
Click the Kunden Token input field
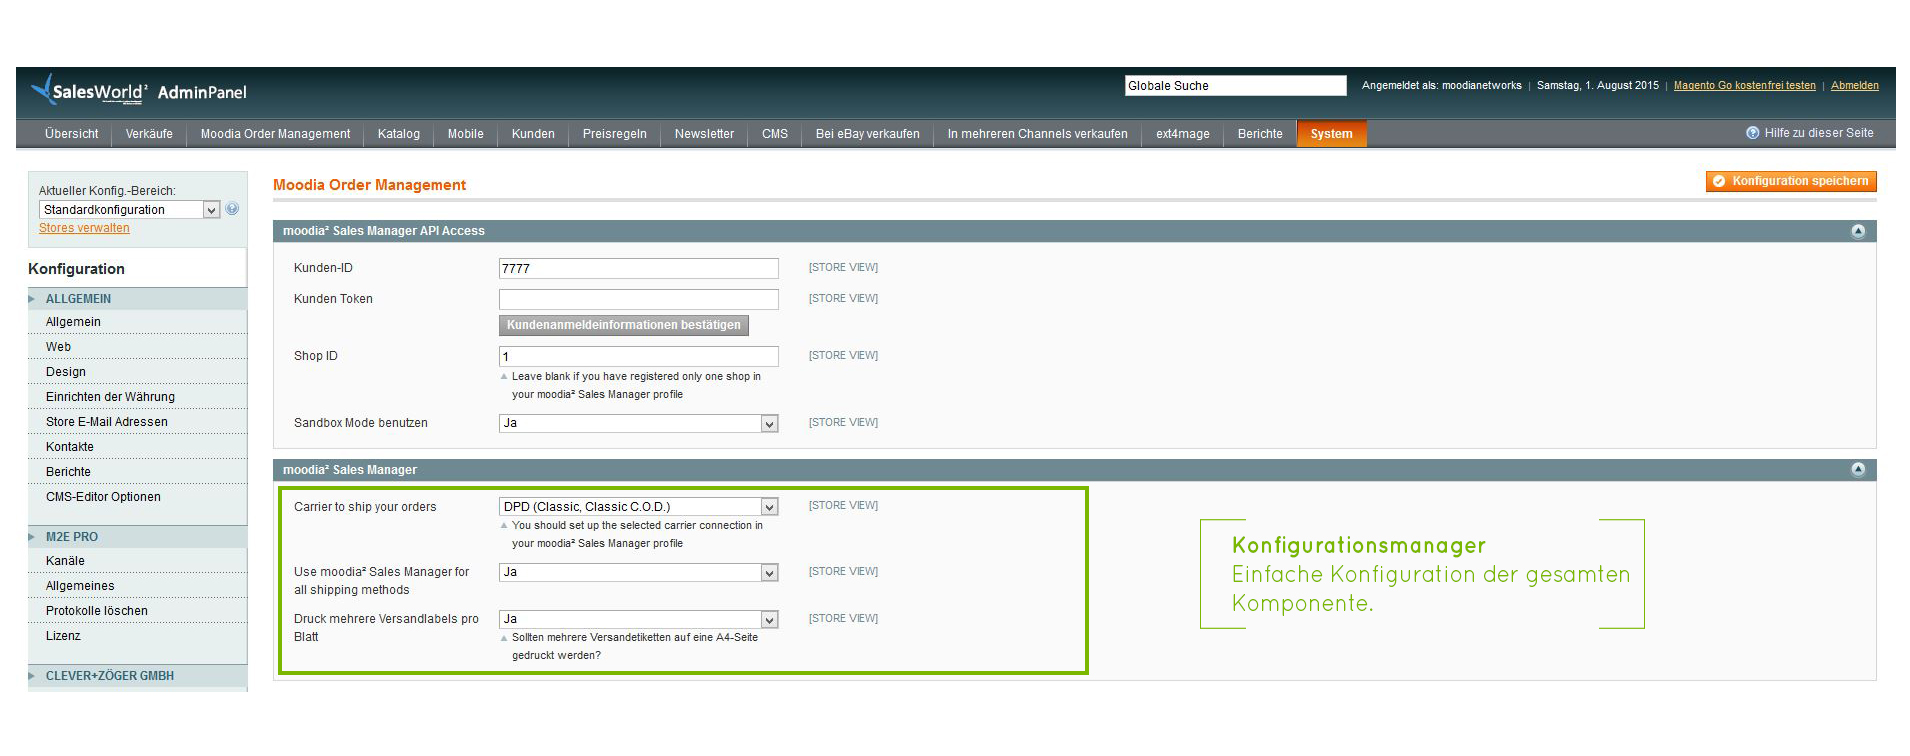pyautogui.click(x=638, y=299)
